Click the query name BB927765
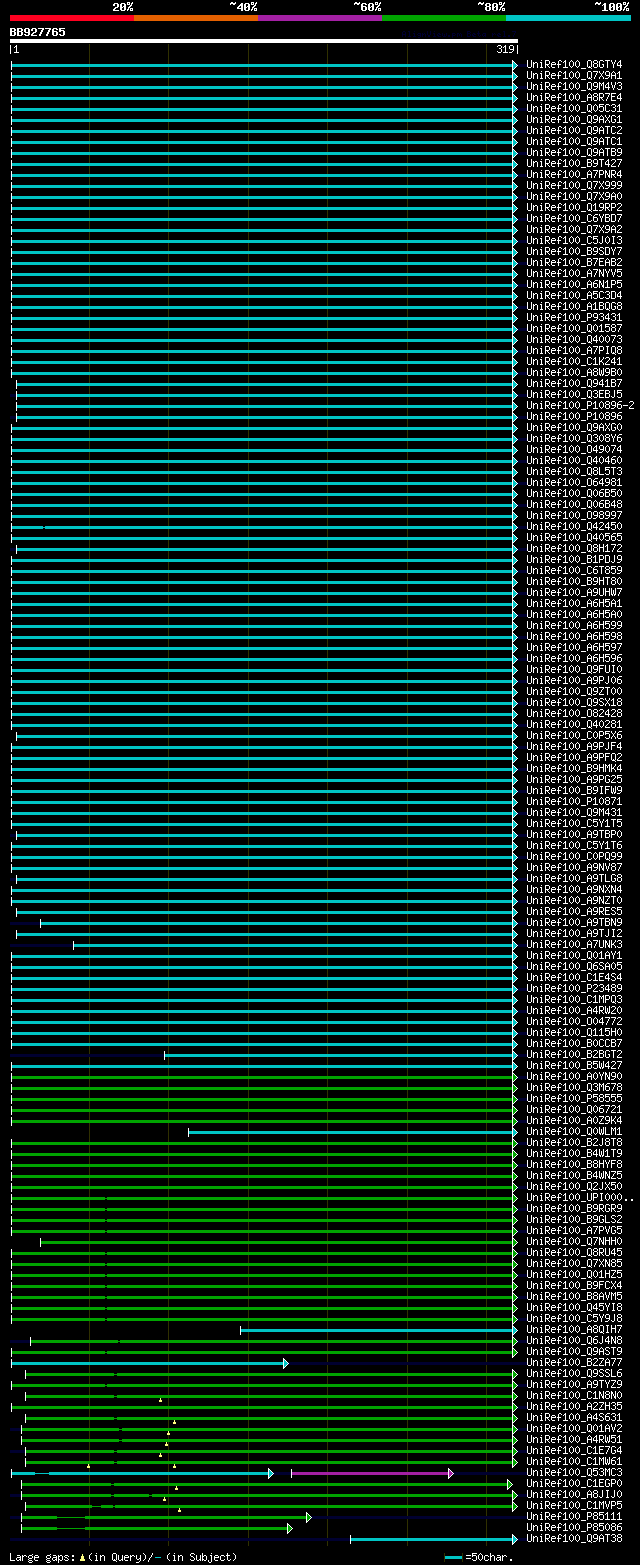640x1565 pixels. click(x=38, y=32)
